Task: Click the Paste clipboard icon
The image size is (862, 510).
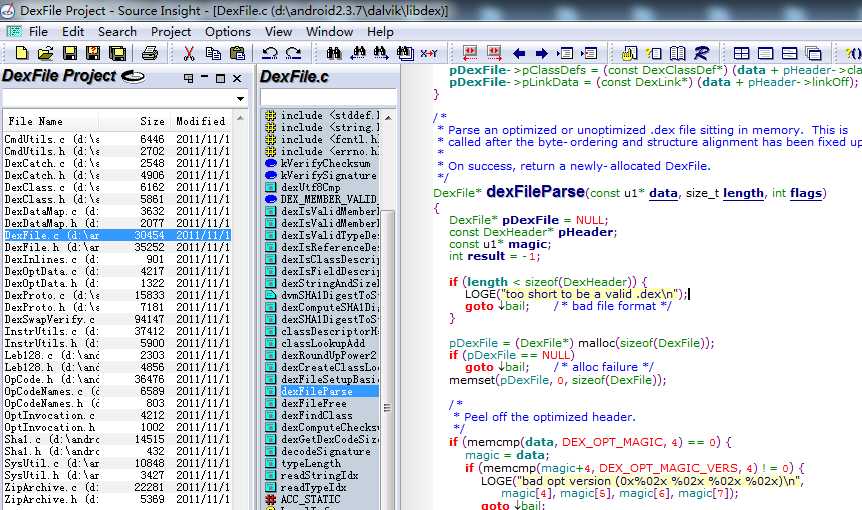Action: 237,53
